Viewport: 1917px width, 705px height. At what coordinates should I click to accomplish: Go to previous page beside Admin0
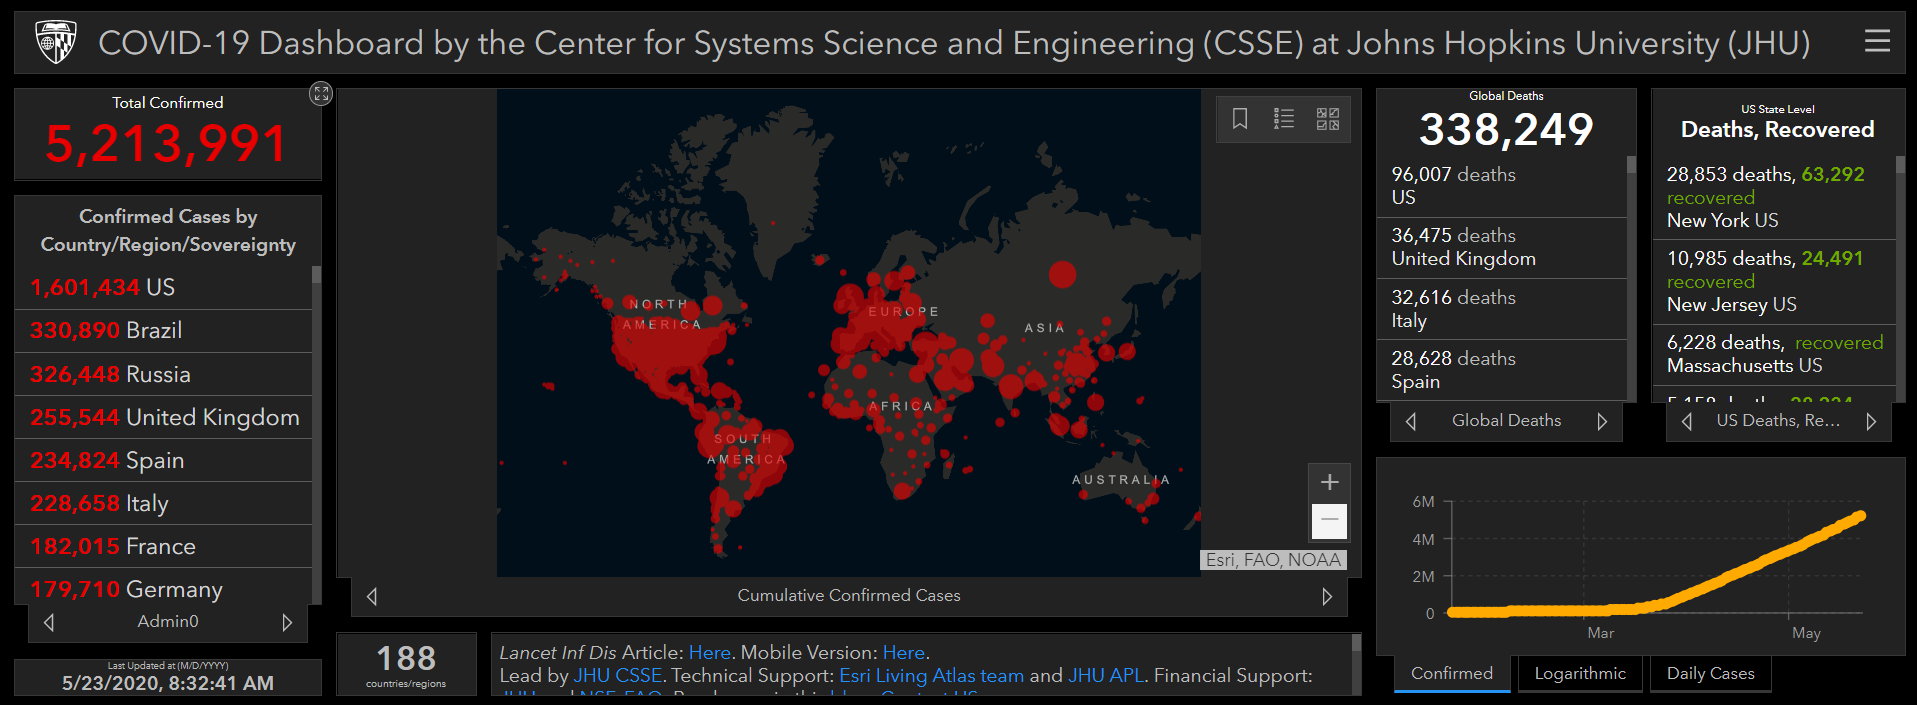[49, 622]
